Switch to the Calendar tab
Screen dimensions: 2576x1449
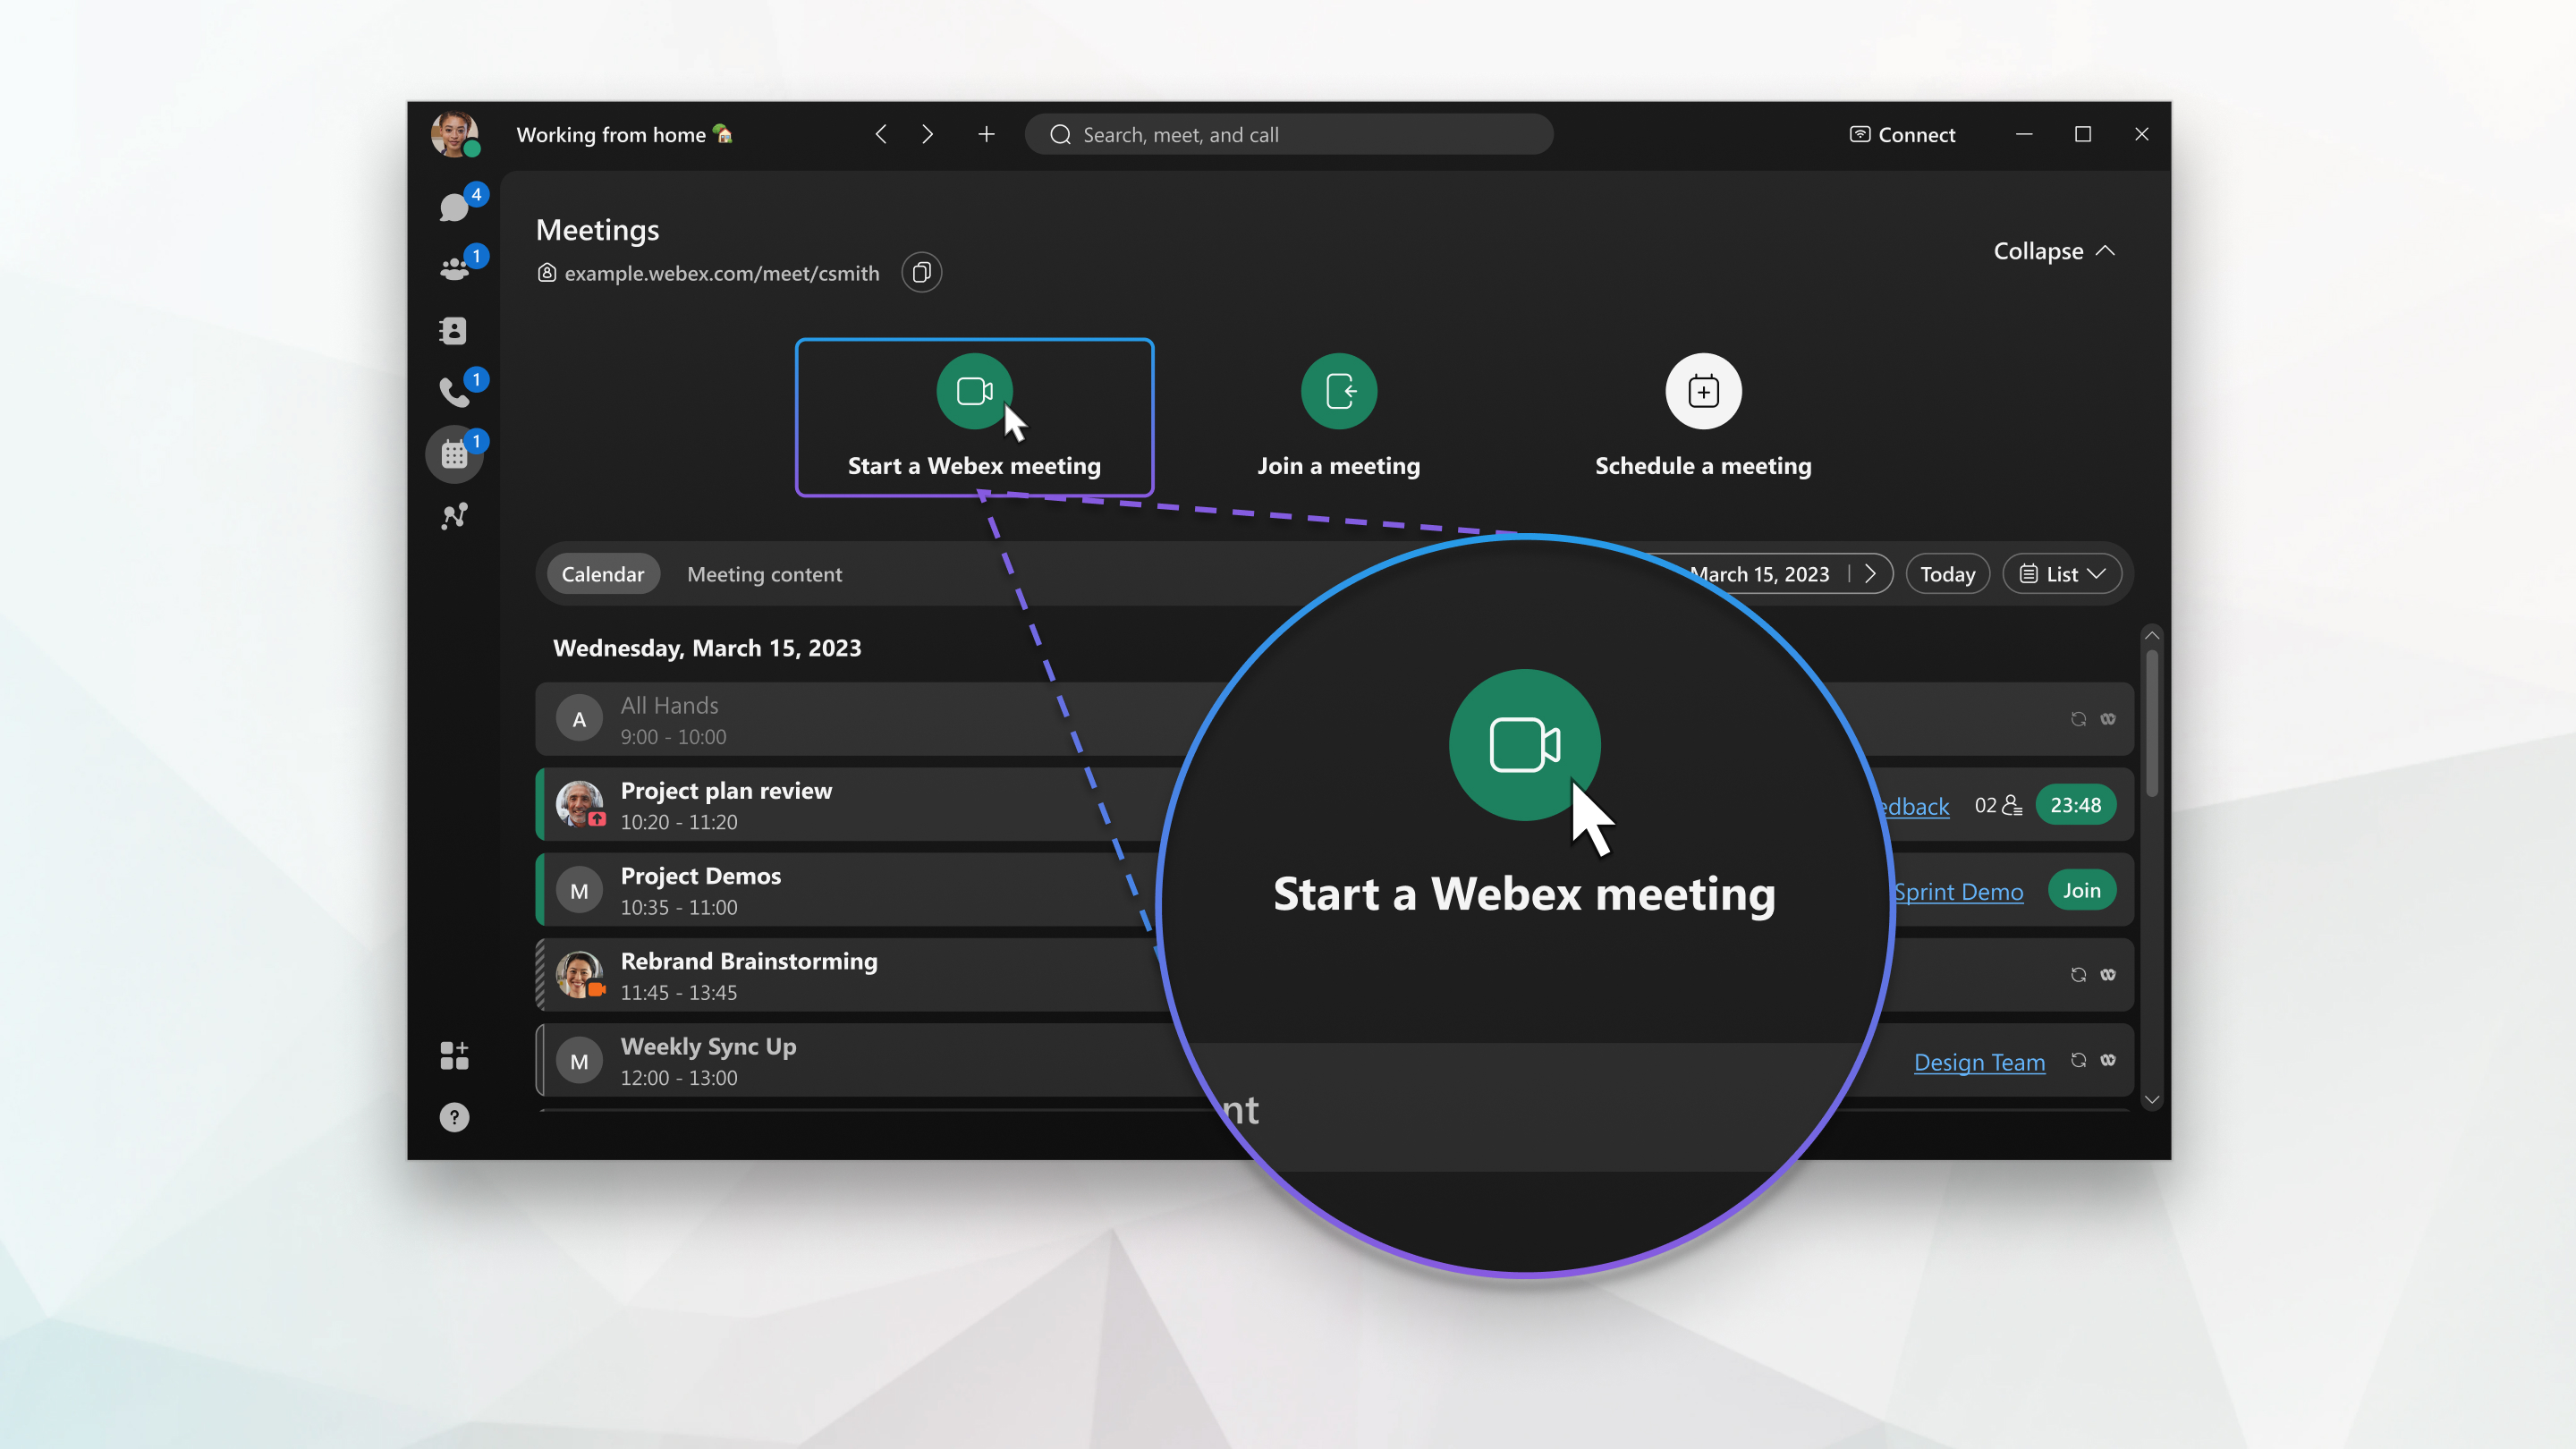point(602,573)
